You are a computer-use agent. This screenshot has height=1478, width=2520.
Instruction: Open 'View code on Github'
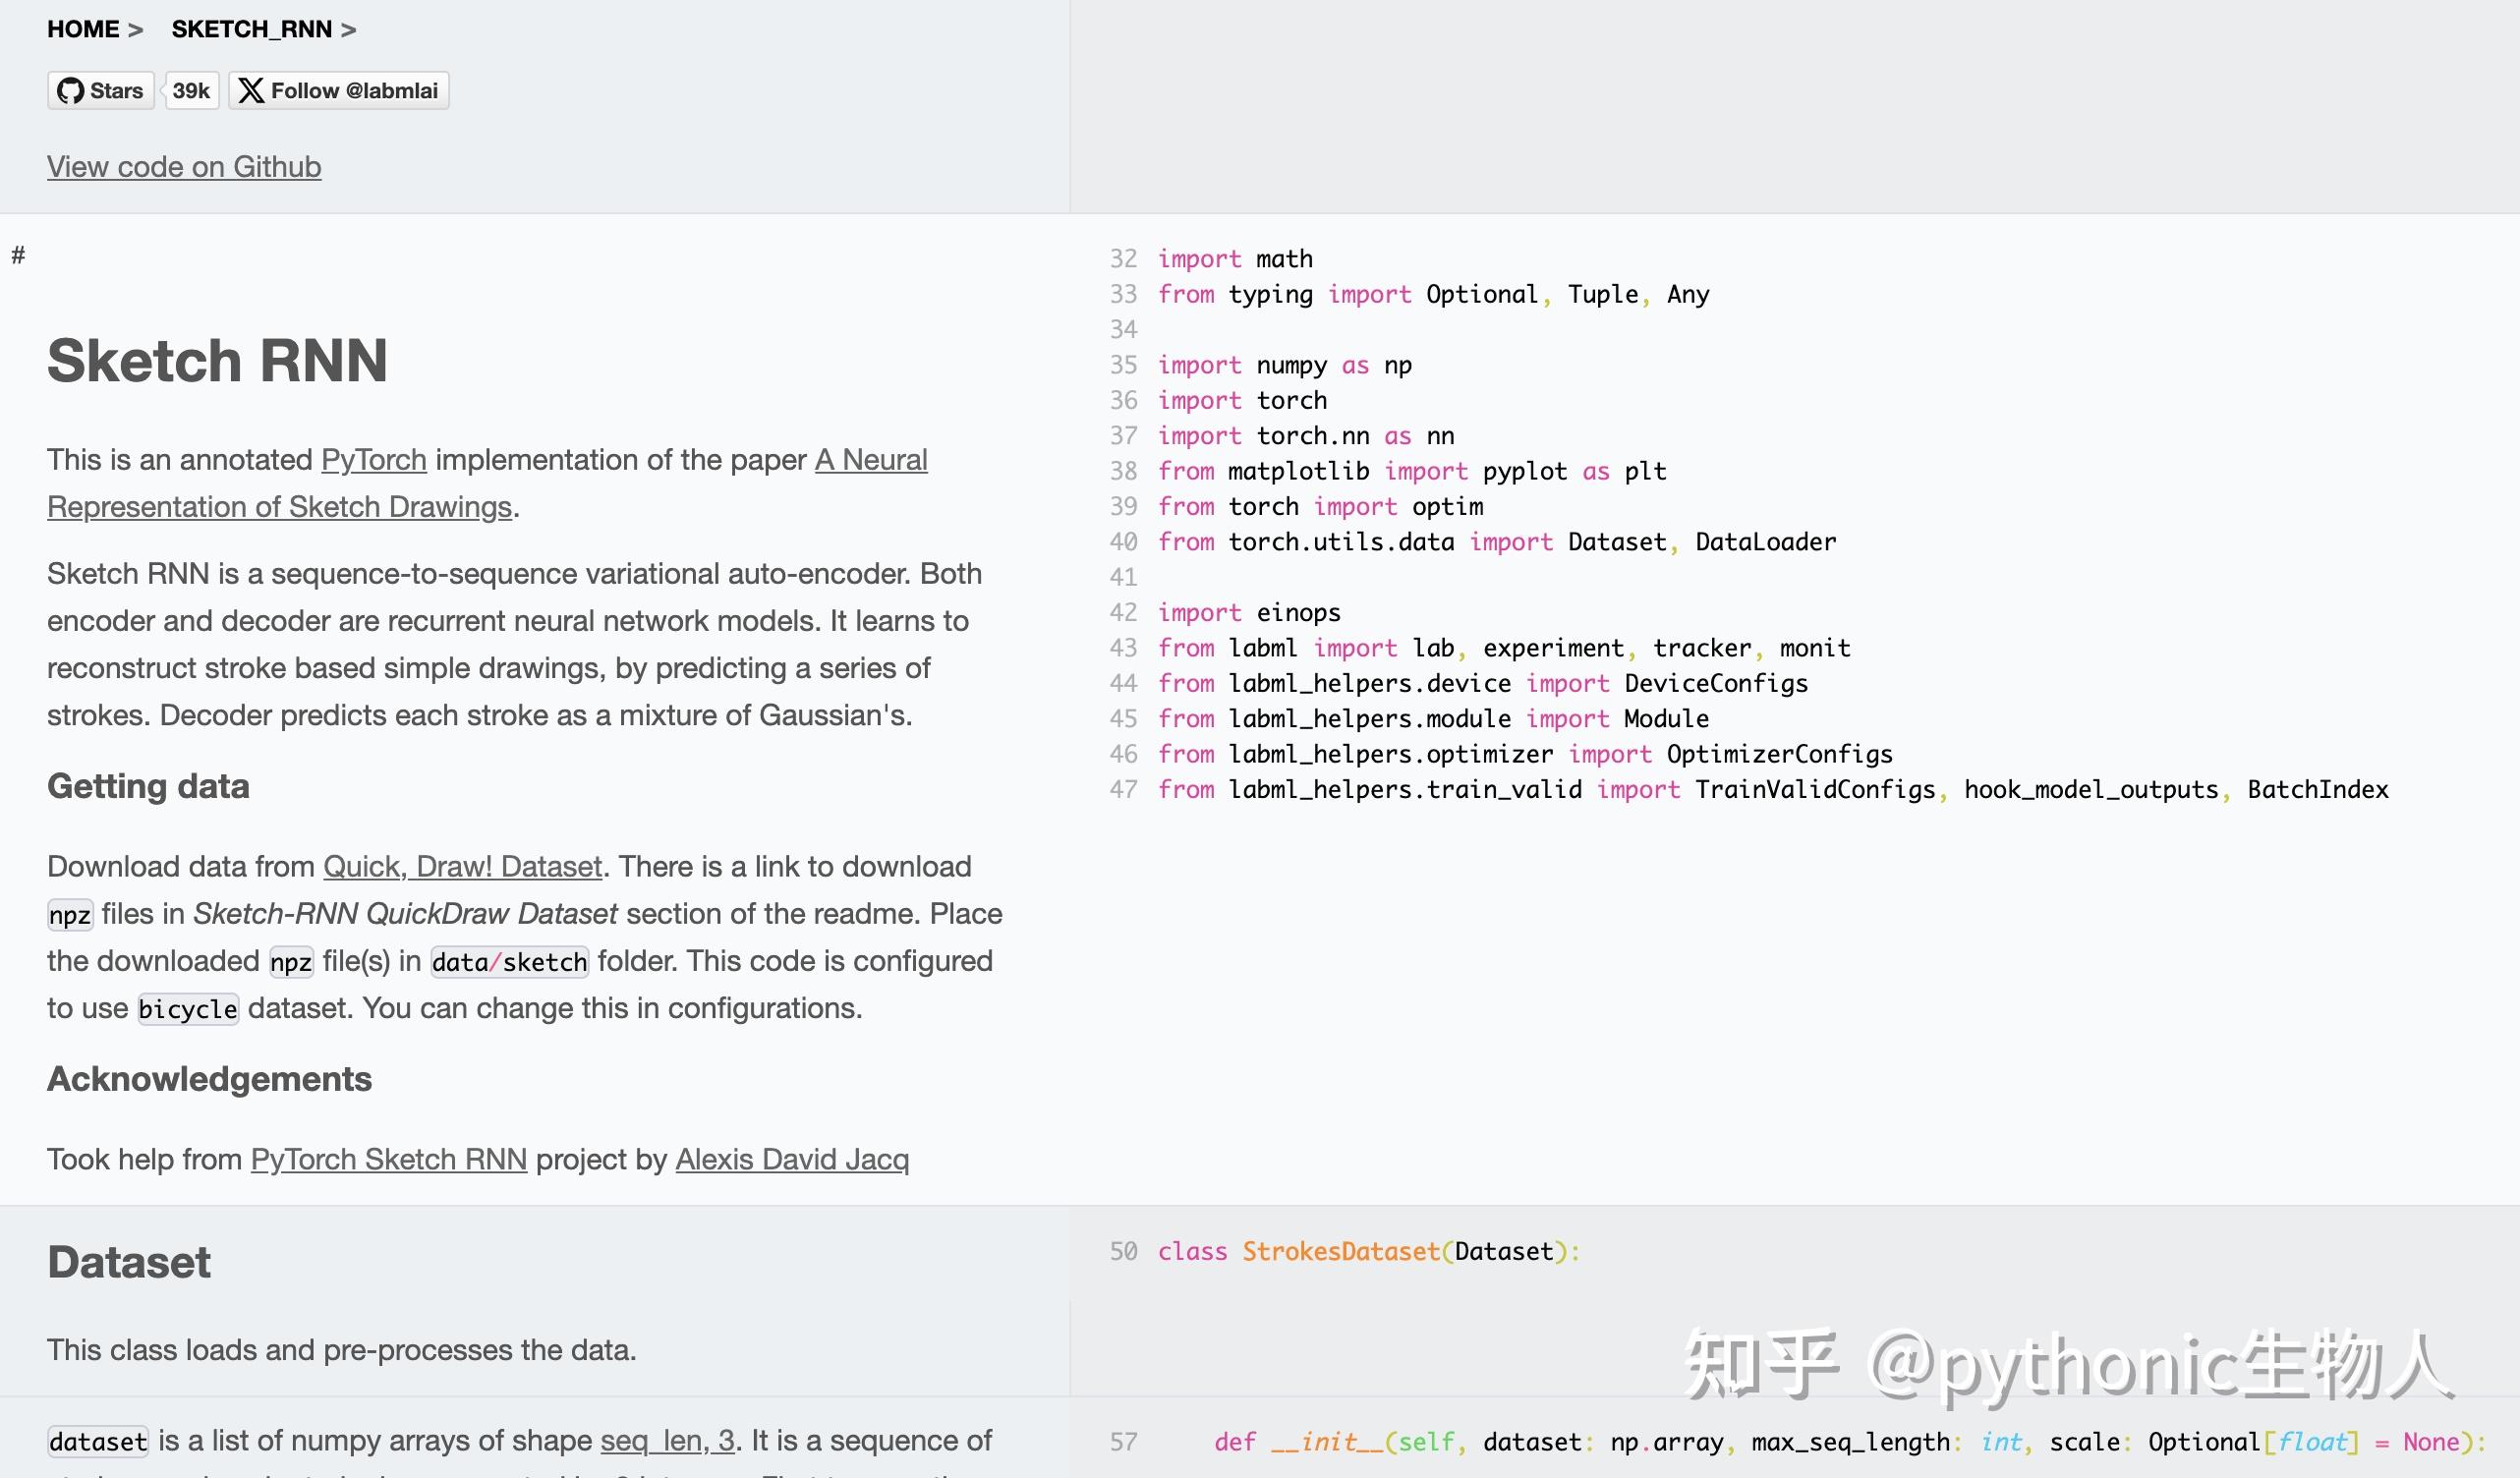click(x=184, y=166)
